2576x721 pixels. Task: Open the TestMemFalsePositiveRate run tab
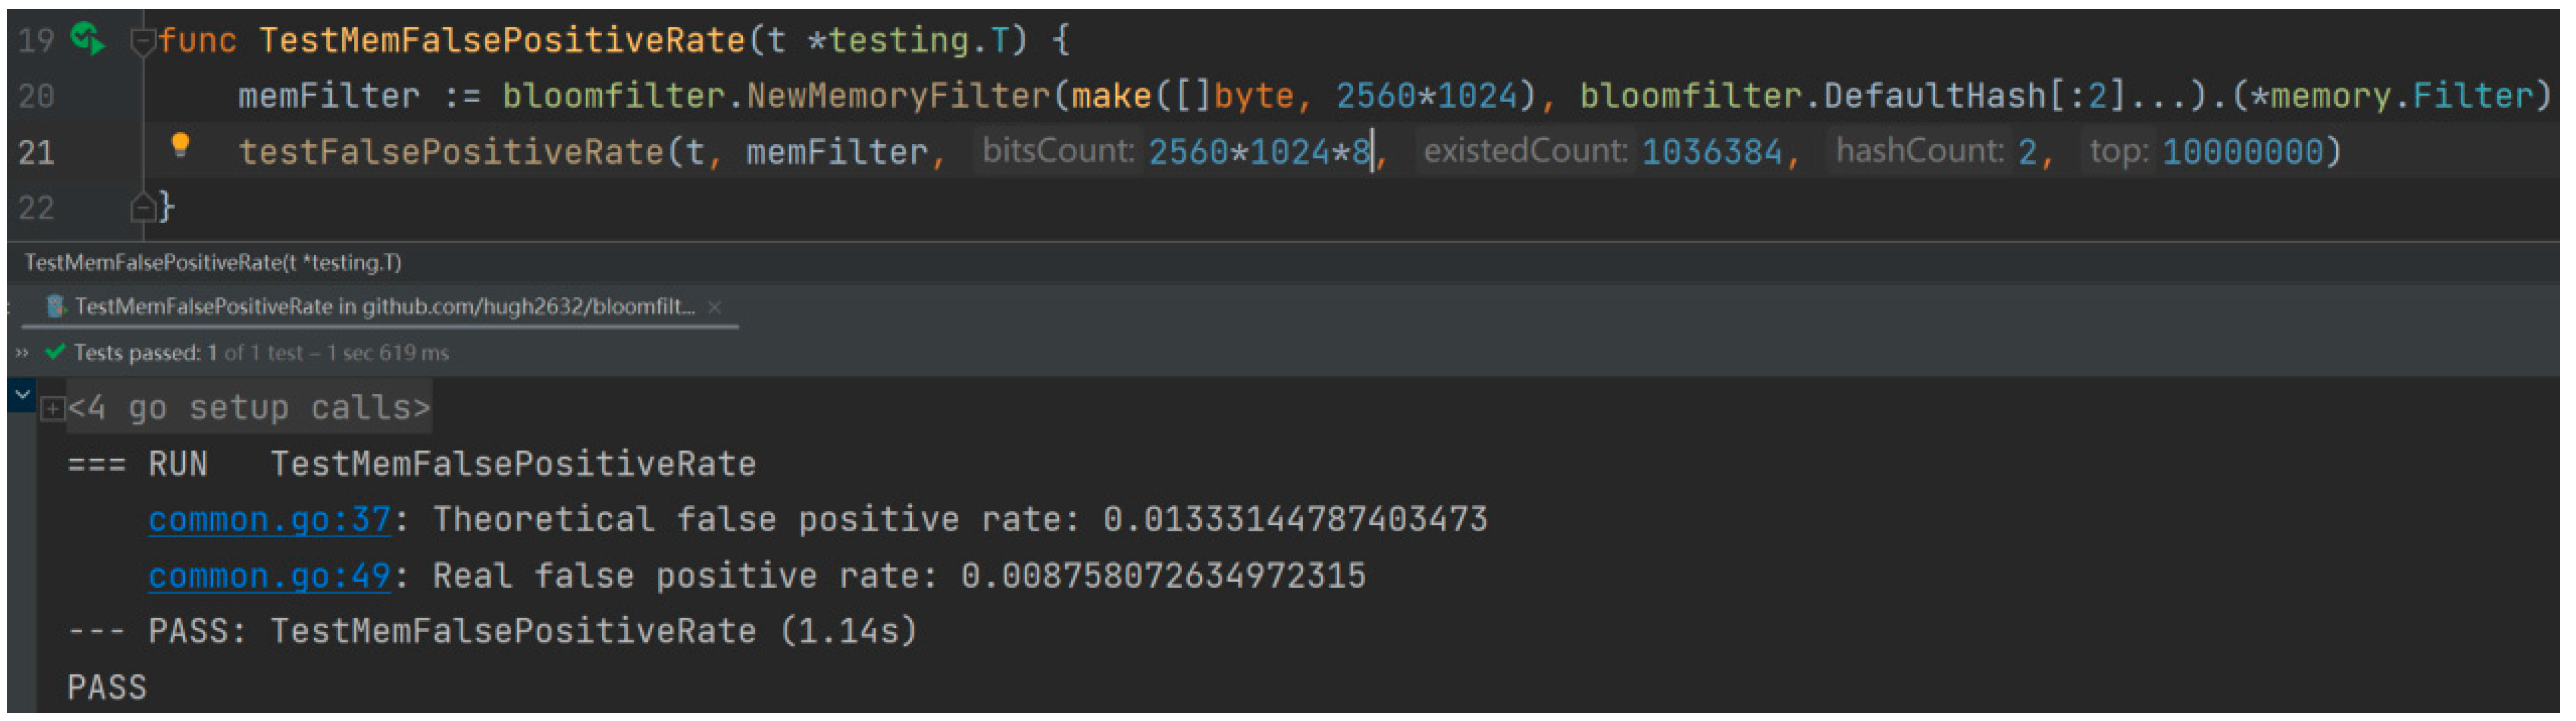tap(384, 307)
